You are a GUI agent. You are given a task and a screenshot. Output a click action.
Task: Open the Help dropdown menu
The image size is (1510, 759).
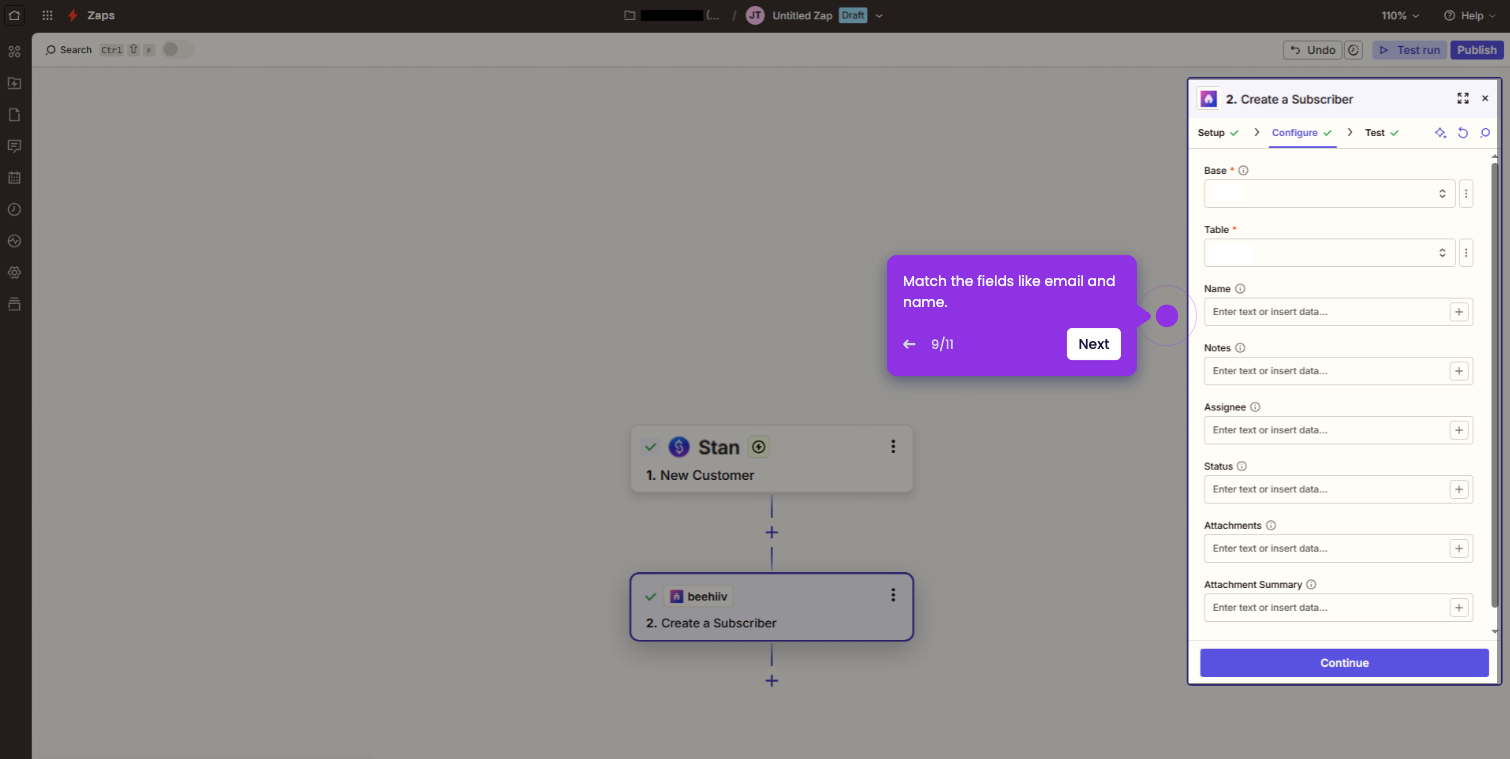click(x=1470, y=15)
